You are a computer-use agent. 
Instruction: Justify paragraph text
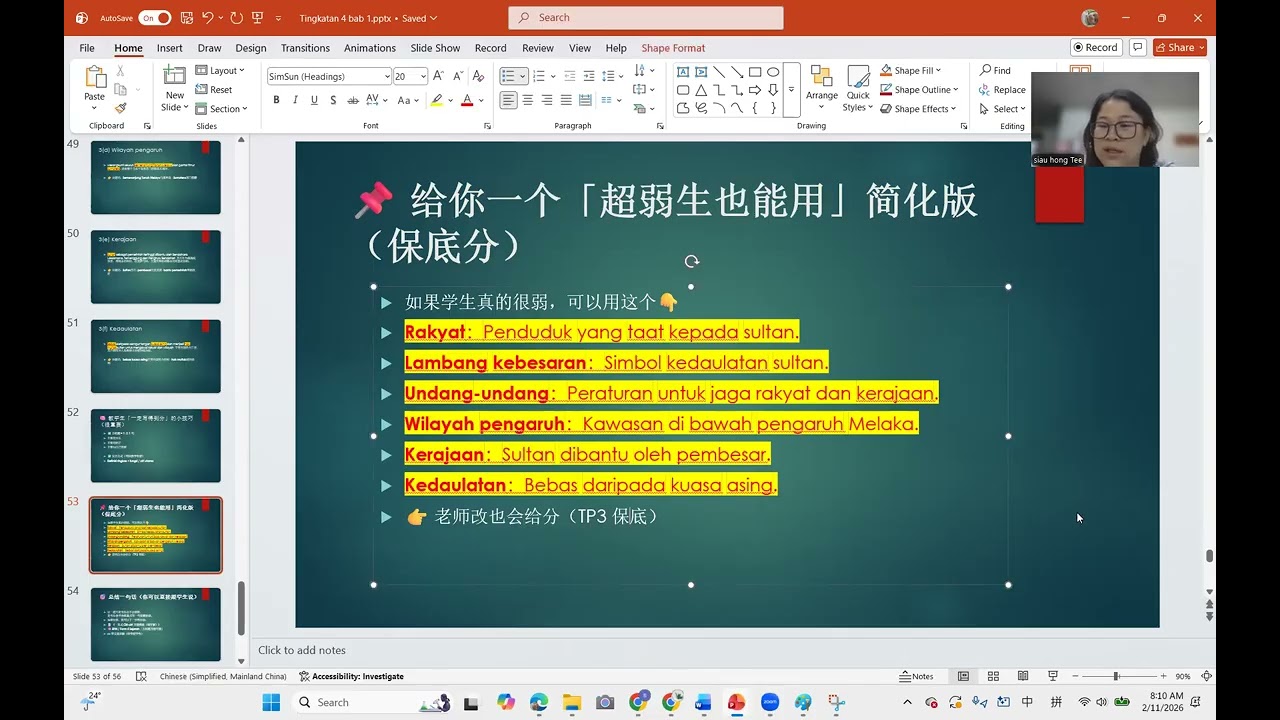pyautogui.click(x=566, y=100)
